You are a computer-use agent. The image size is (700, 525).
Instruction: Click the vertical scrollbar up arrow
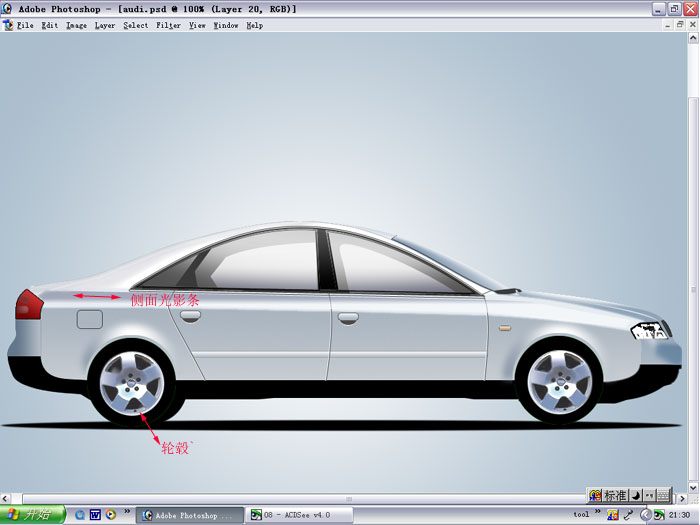[692, 38]
